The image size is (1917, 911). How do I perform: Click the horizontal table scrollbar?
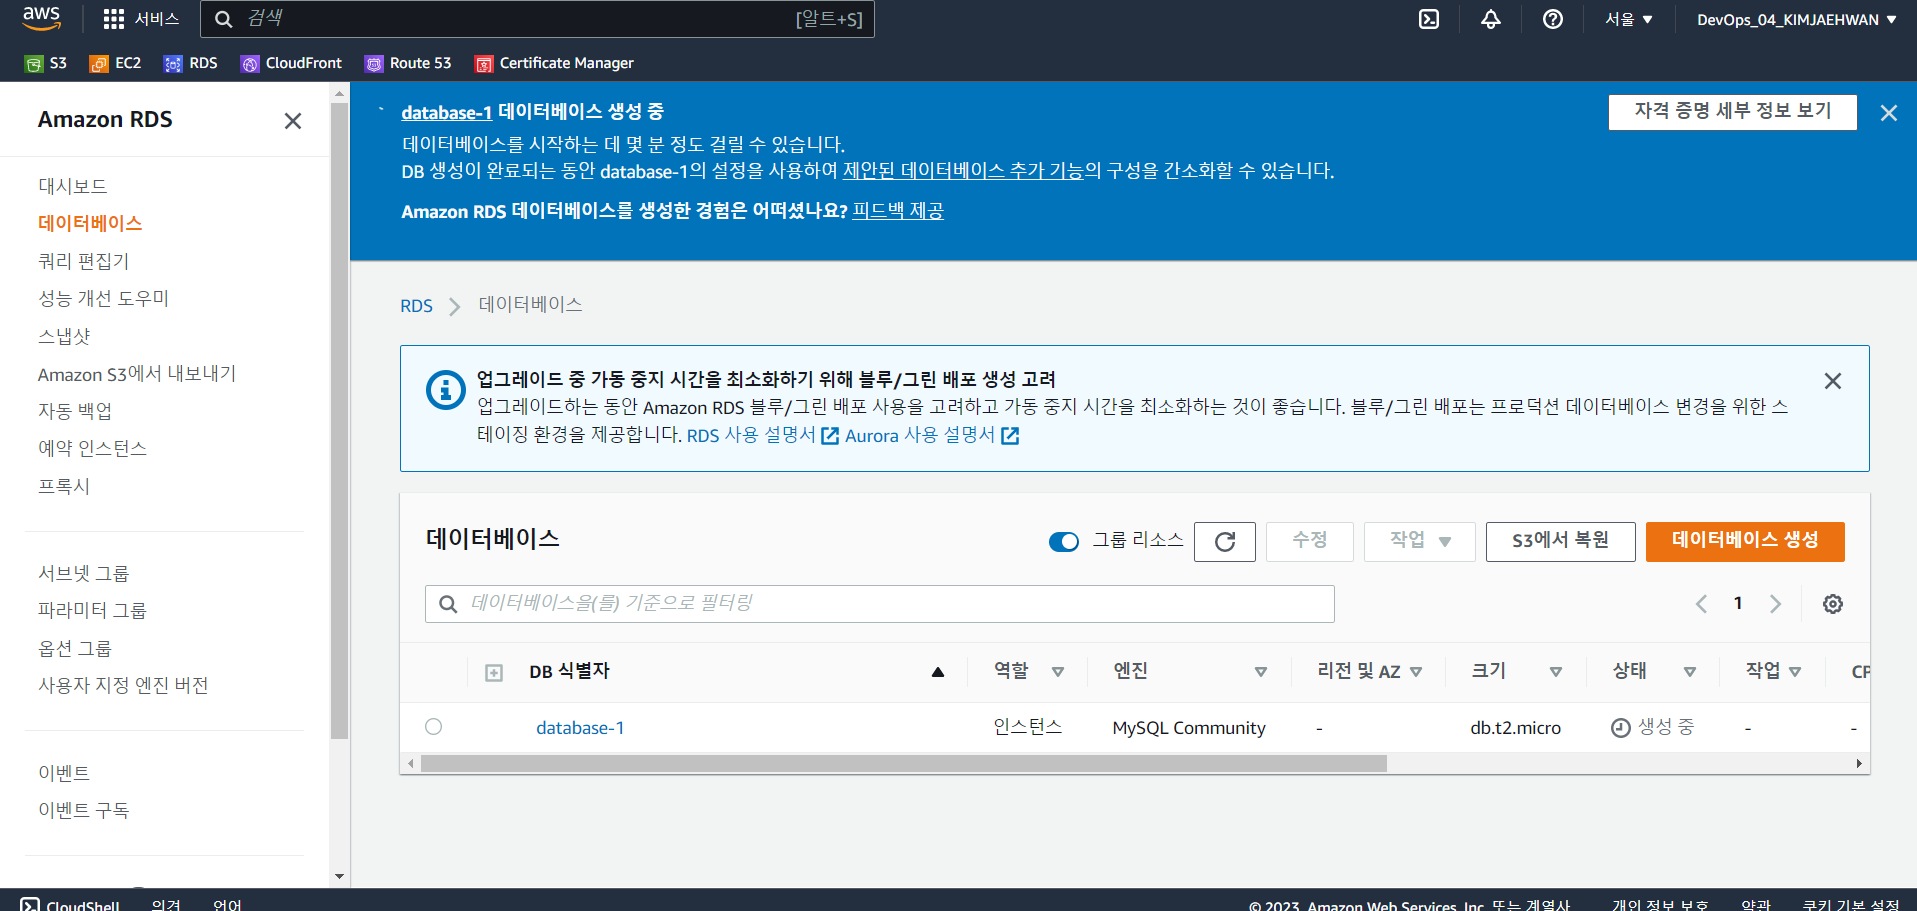click(904, 764)
